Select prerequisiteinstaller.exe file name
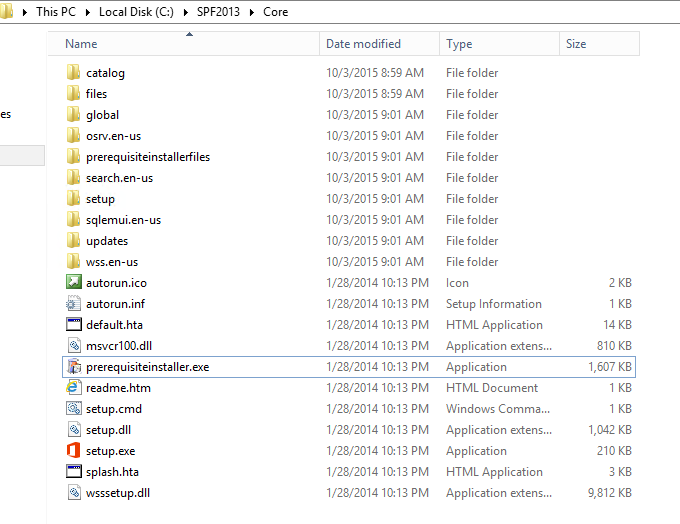 click(147, 367)
